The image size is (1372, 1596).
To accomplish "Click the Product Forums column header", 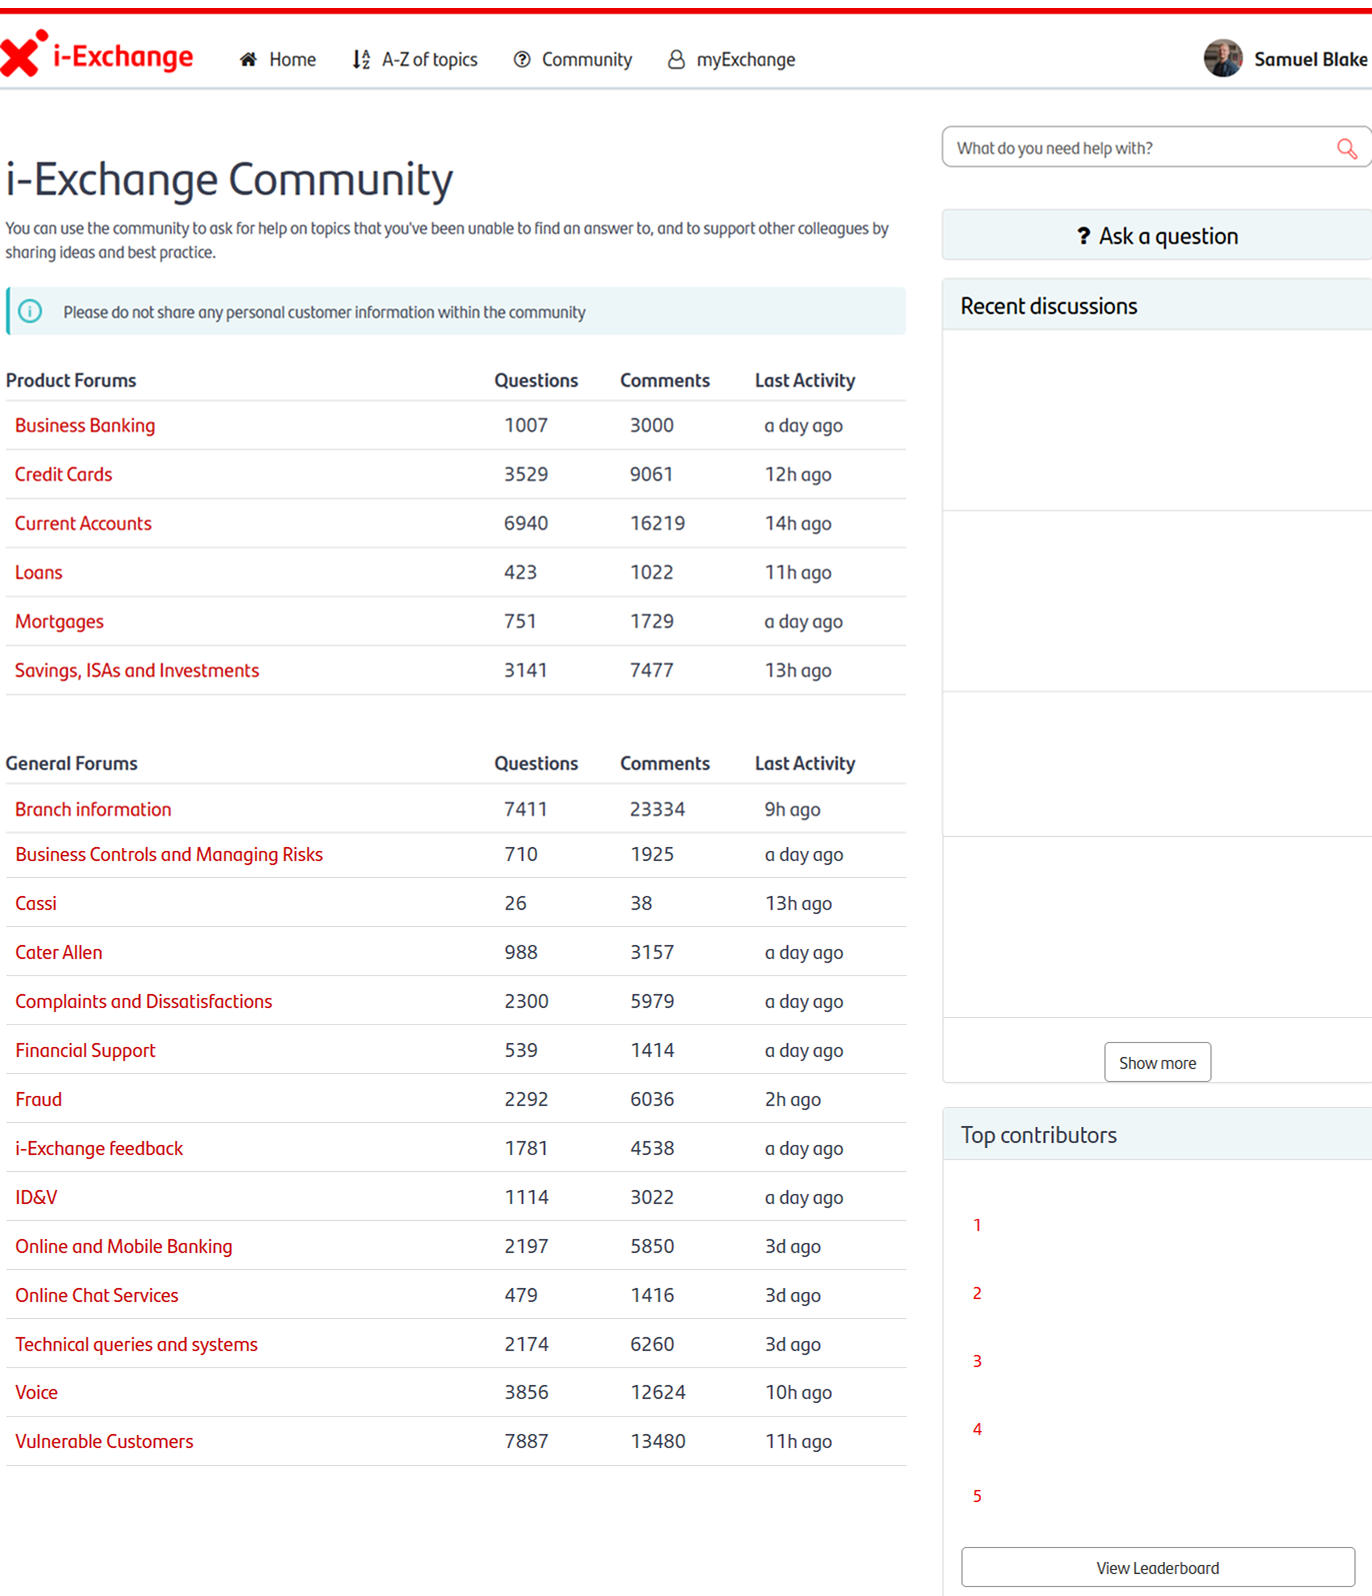I will point(71,381).
